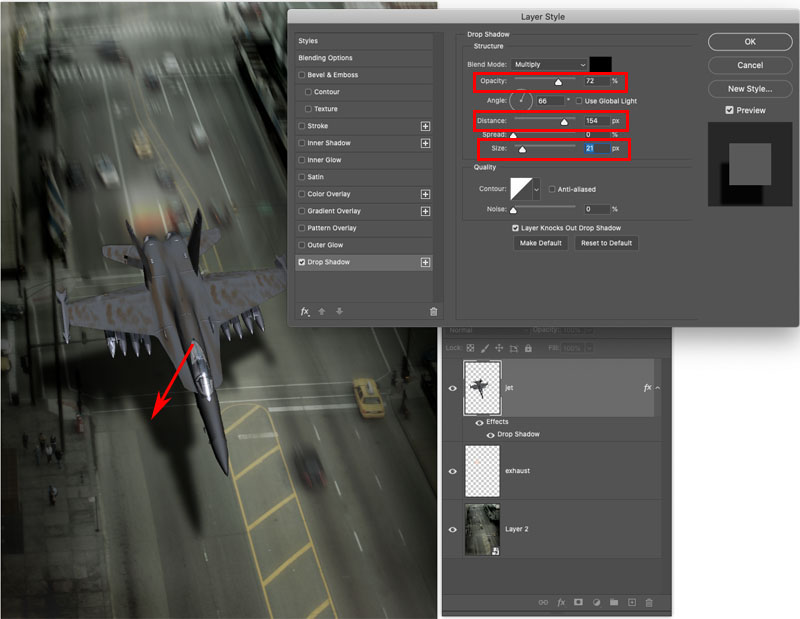800x619 pixels.
Task: Click the Distance slider handle
Action: 564,121
